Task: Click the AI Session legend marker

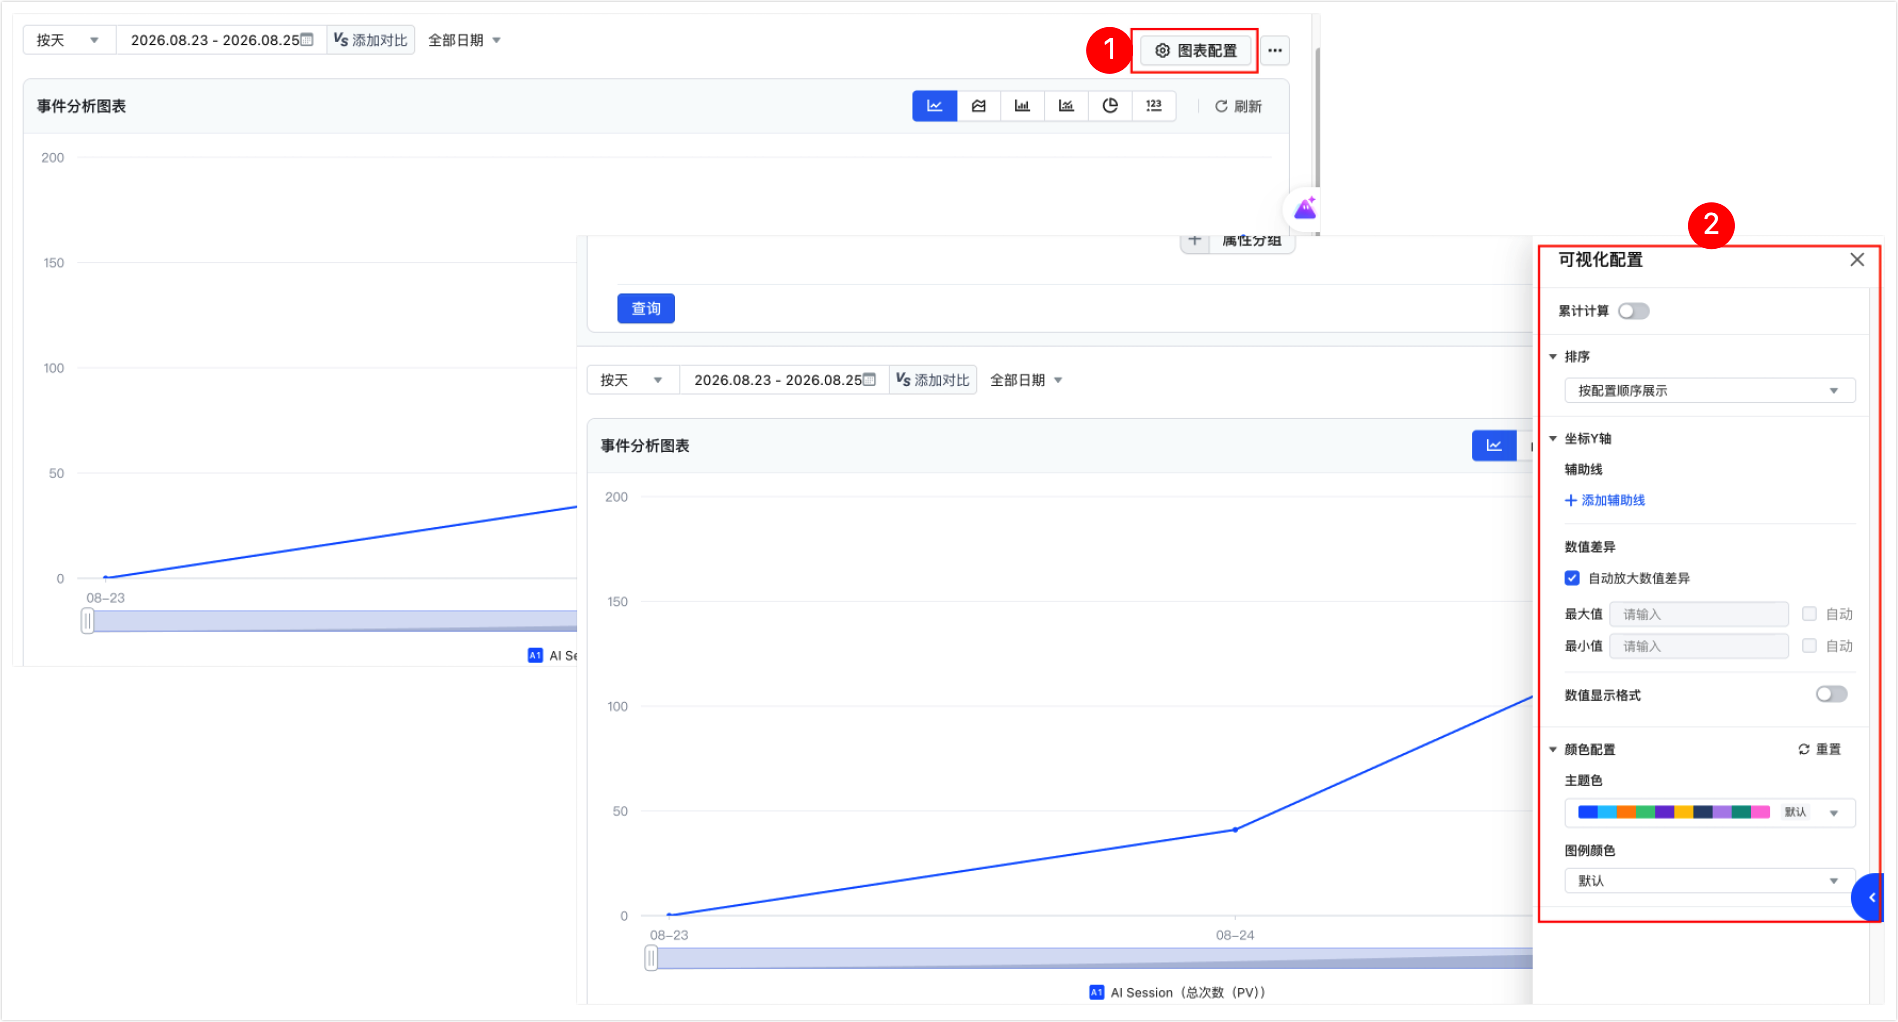Action: point(1097,992)
